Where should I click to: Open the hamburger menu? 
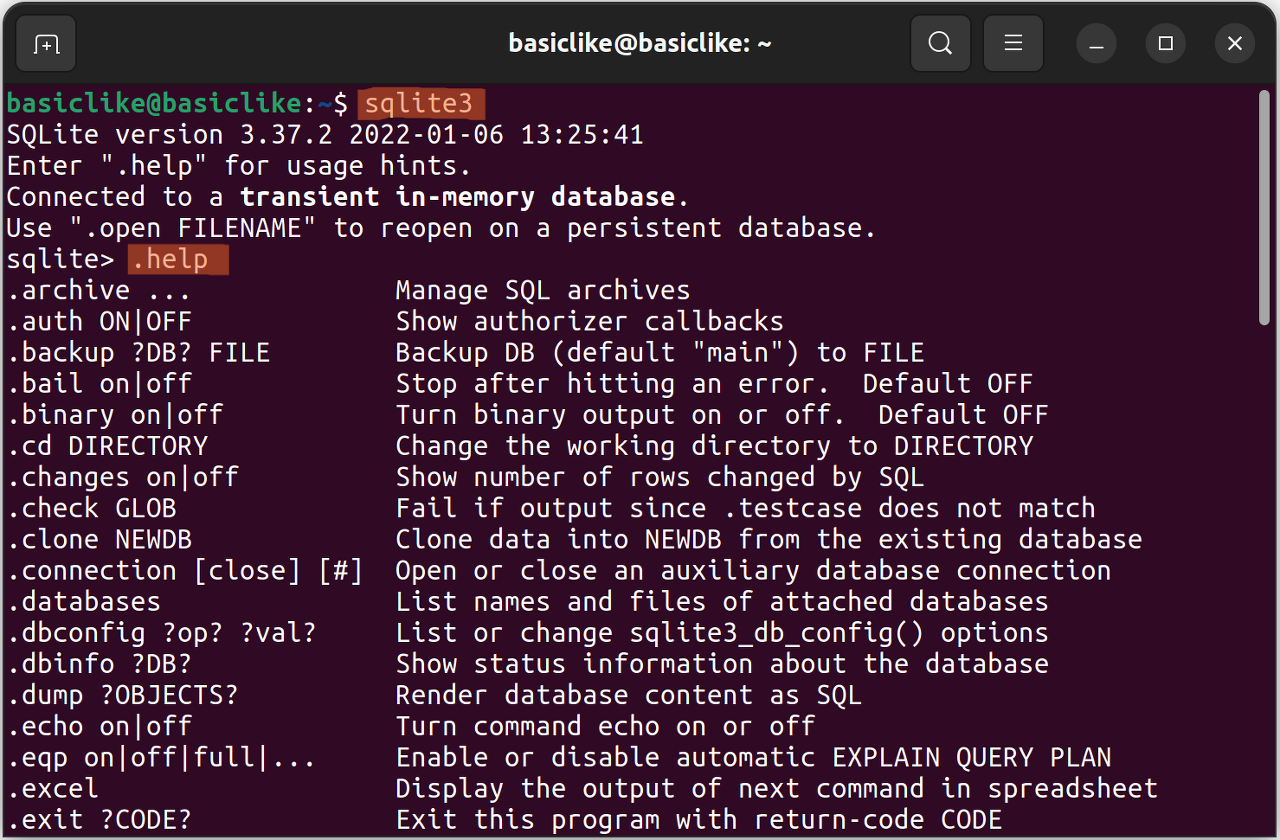pyautogui.click(x=1013, y=44)
